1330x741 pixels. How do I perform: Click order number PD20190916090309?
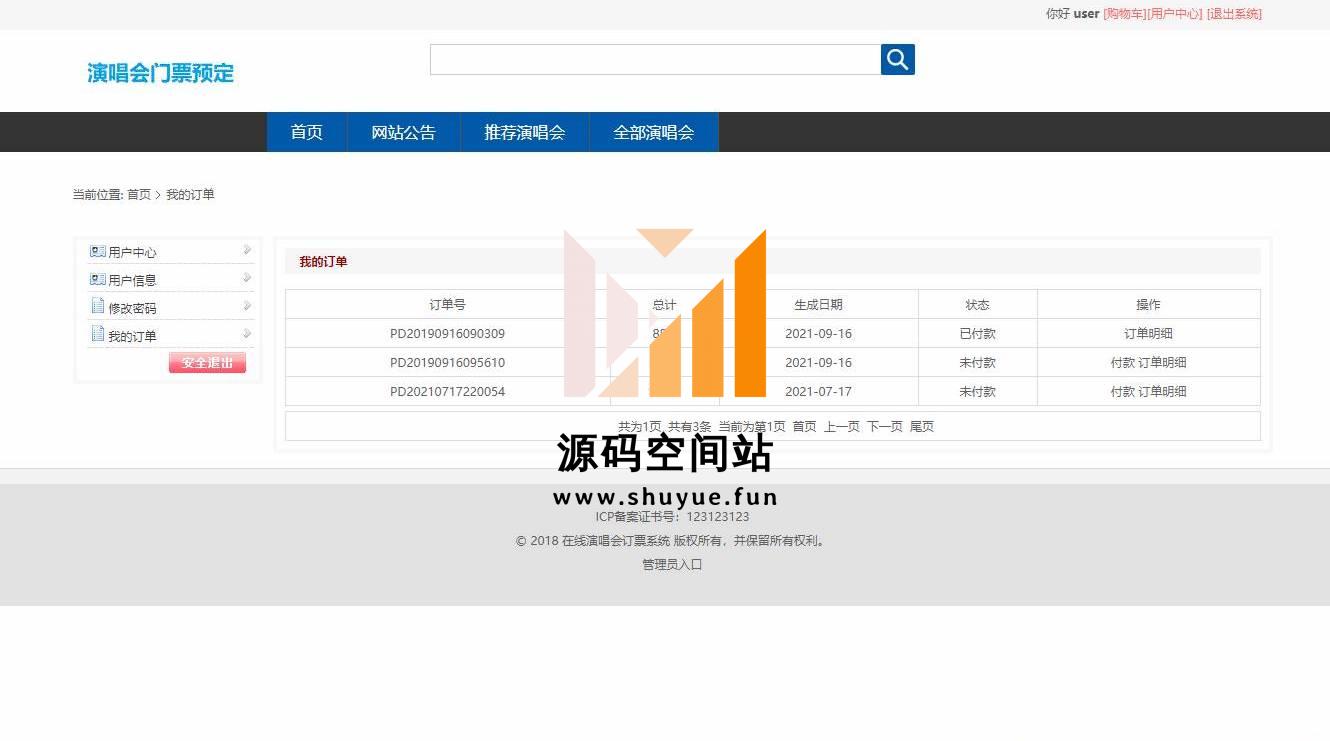(447, 334)
